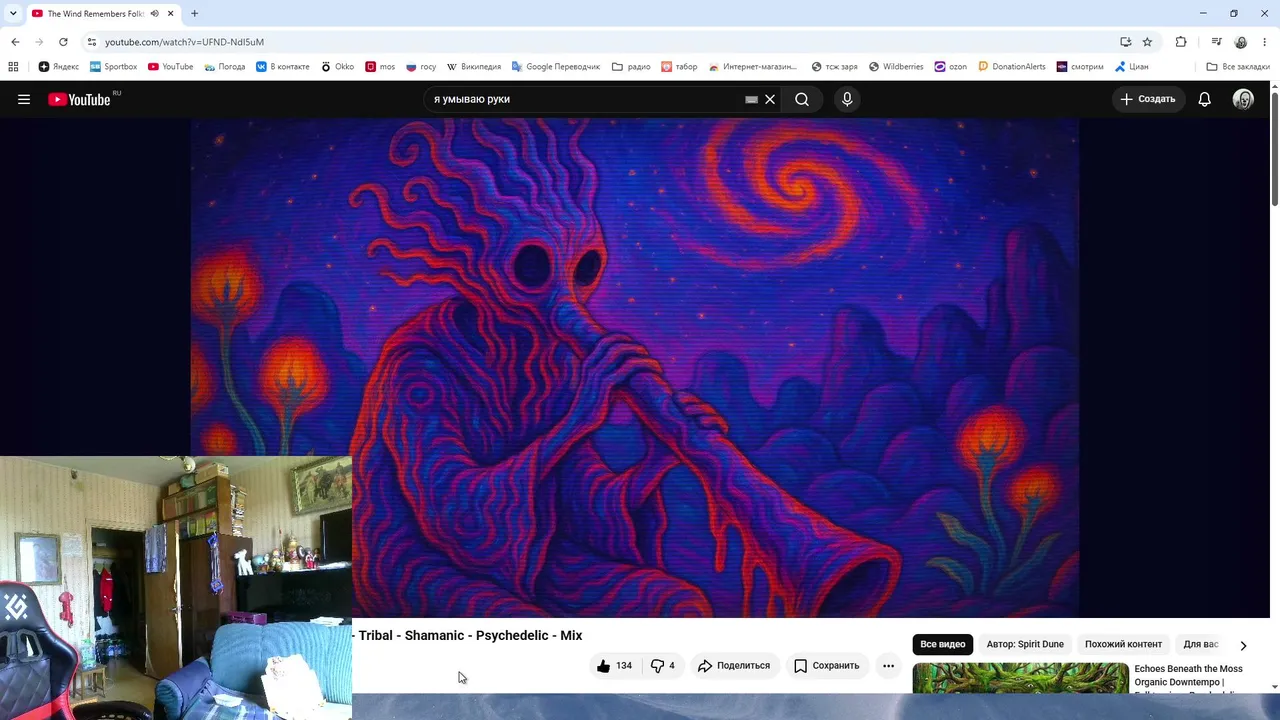Open the В контакте bookmark
The height and width of the screenshot is (720, 1280).
point(282,67)
